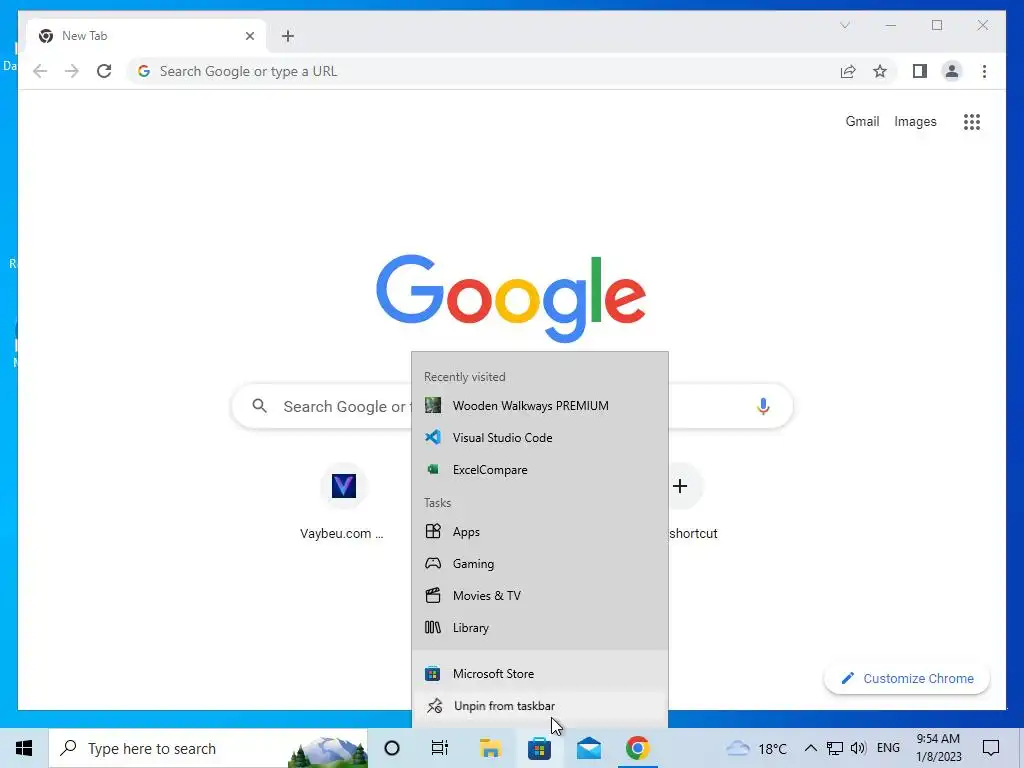Click the magnifier in Google search box
The height and width of the screenshot is (768, 1024).
pyautogui.click(x=259, y=406)
